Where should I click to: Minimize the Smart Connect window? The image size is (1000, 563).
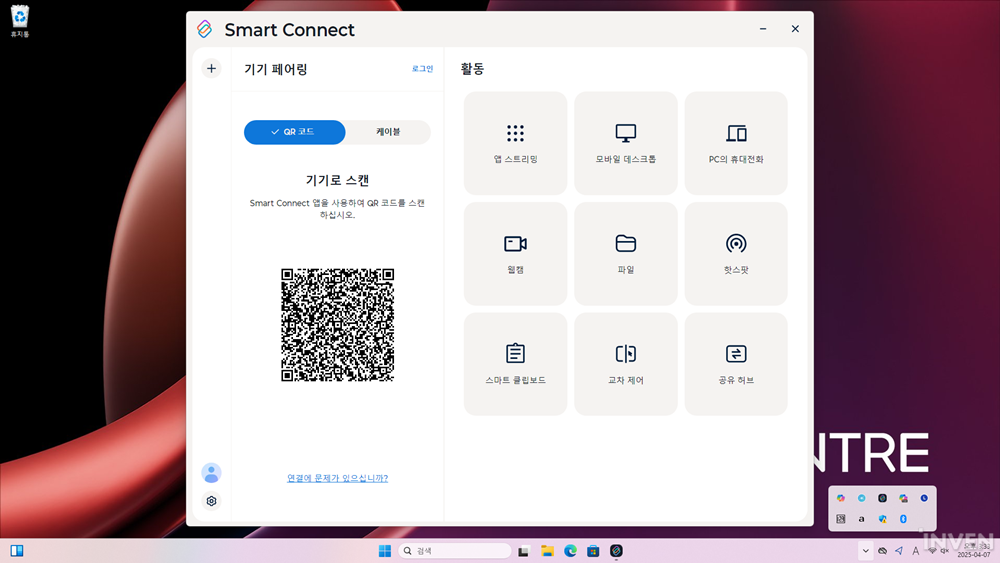(x=763, y=29)
